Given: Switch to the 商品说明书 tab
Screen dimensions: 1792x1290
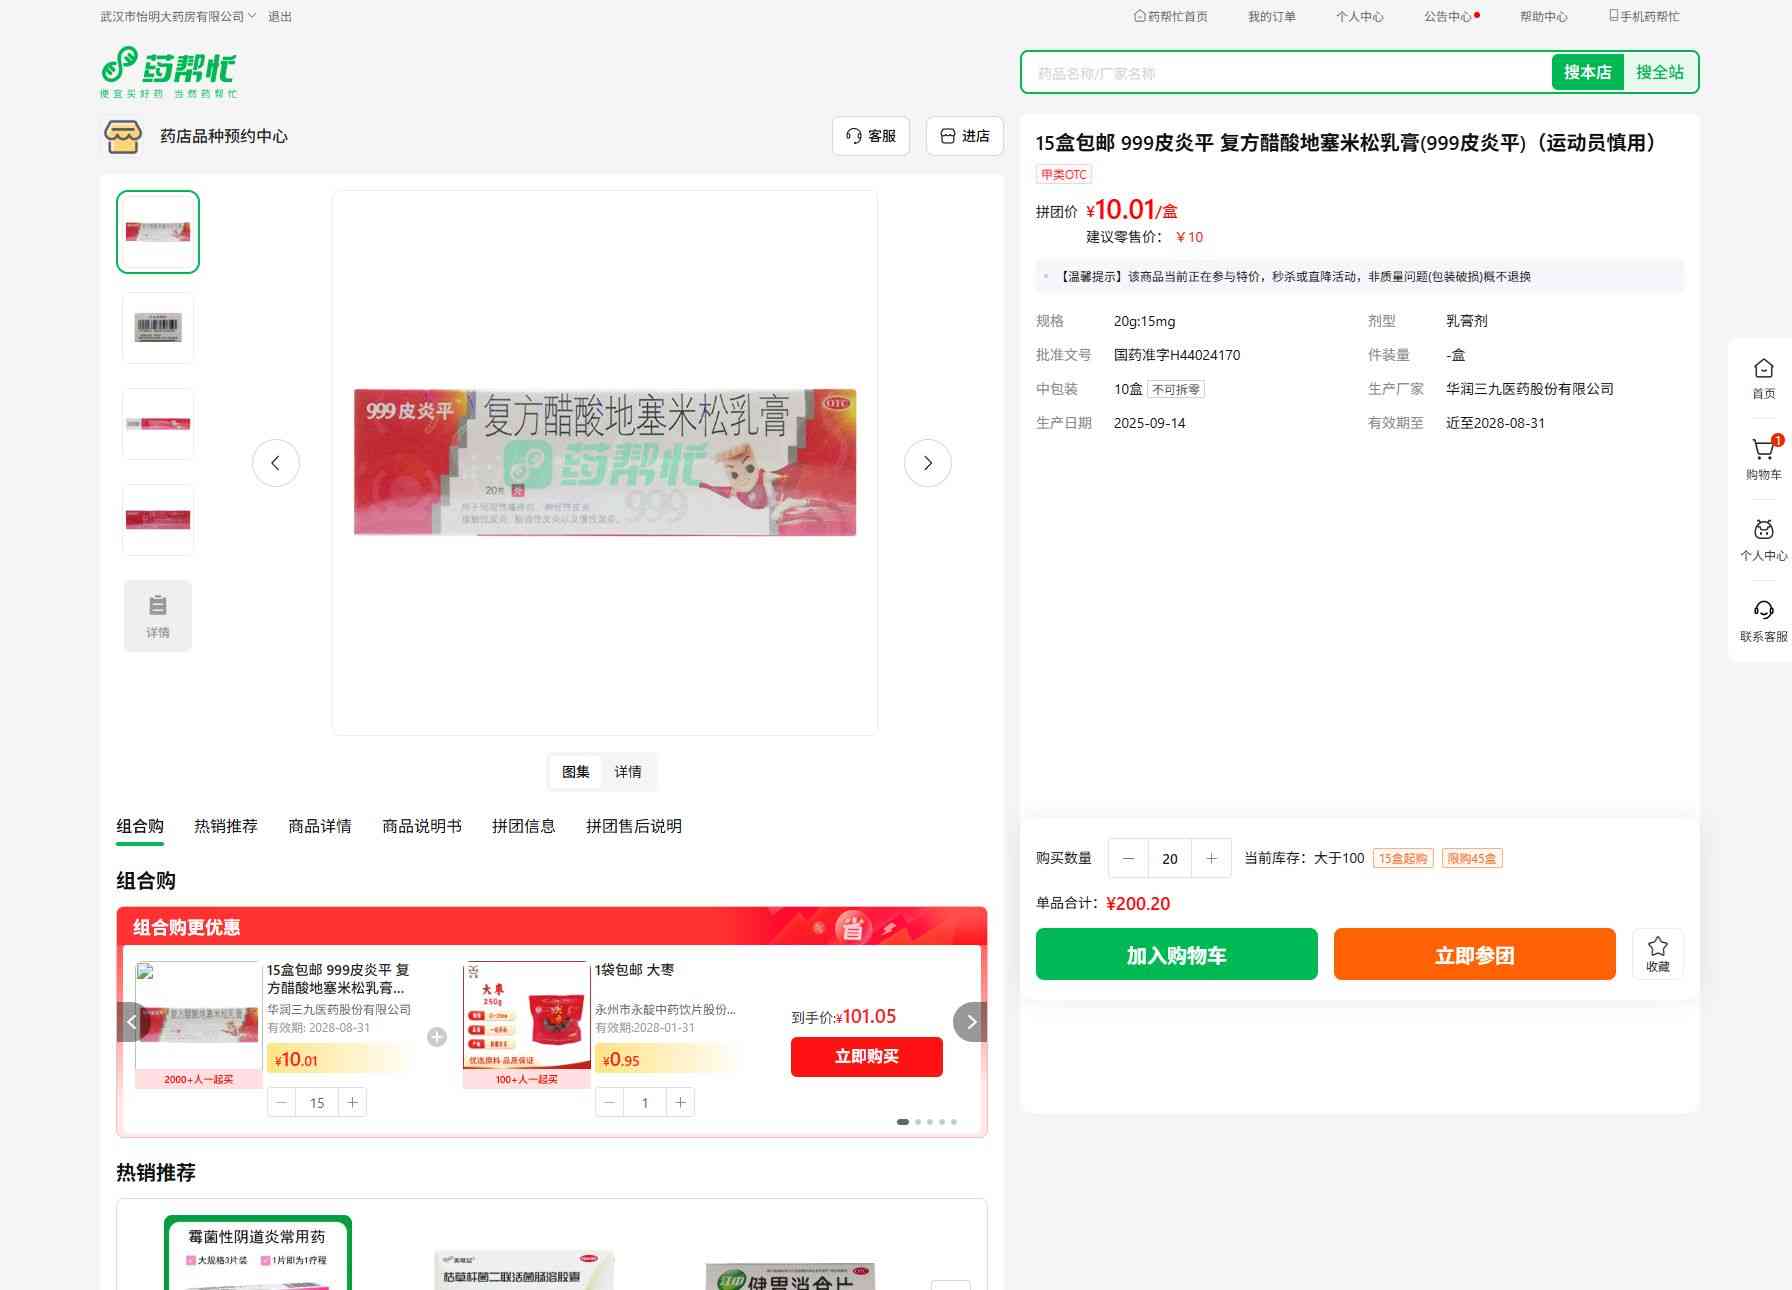Looking at the screenshot, I should coord(421,826).
